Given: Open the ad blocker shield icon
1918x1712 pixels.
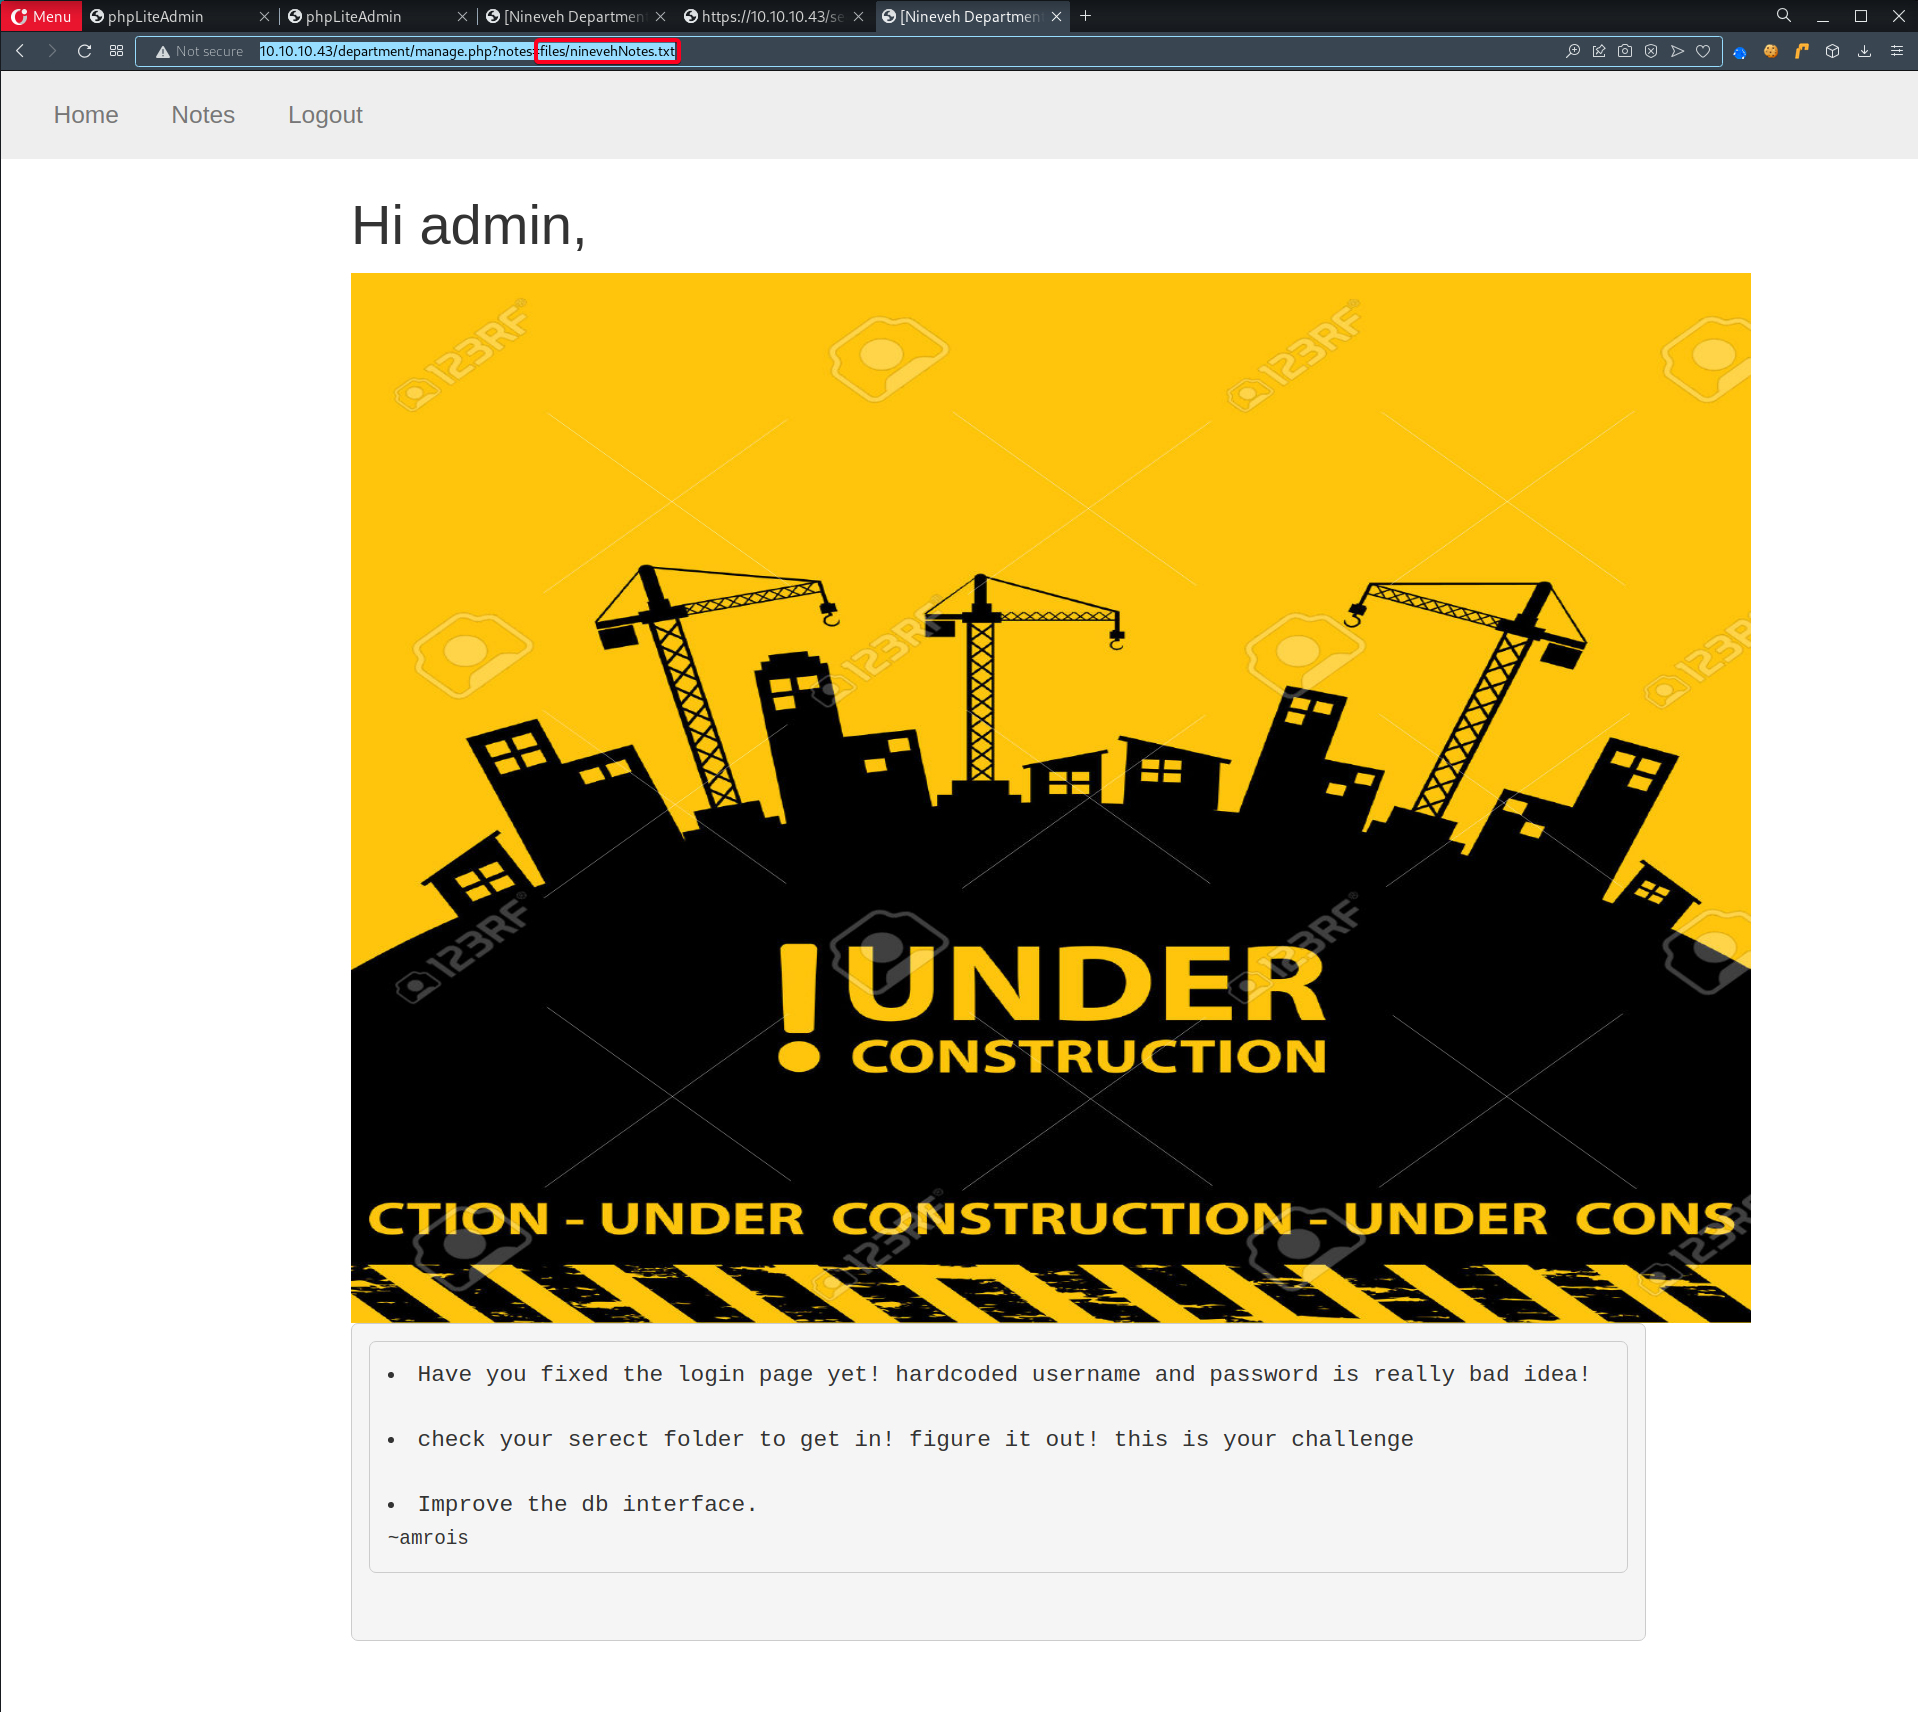Looking at the screenshot, I should pos(1651,51).
